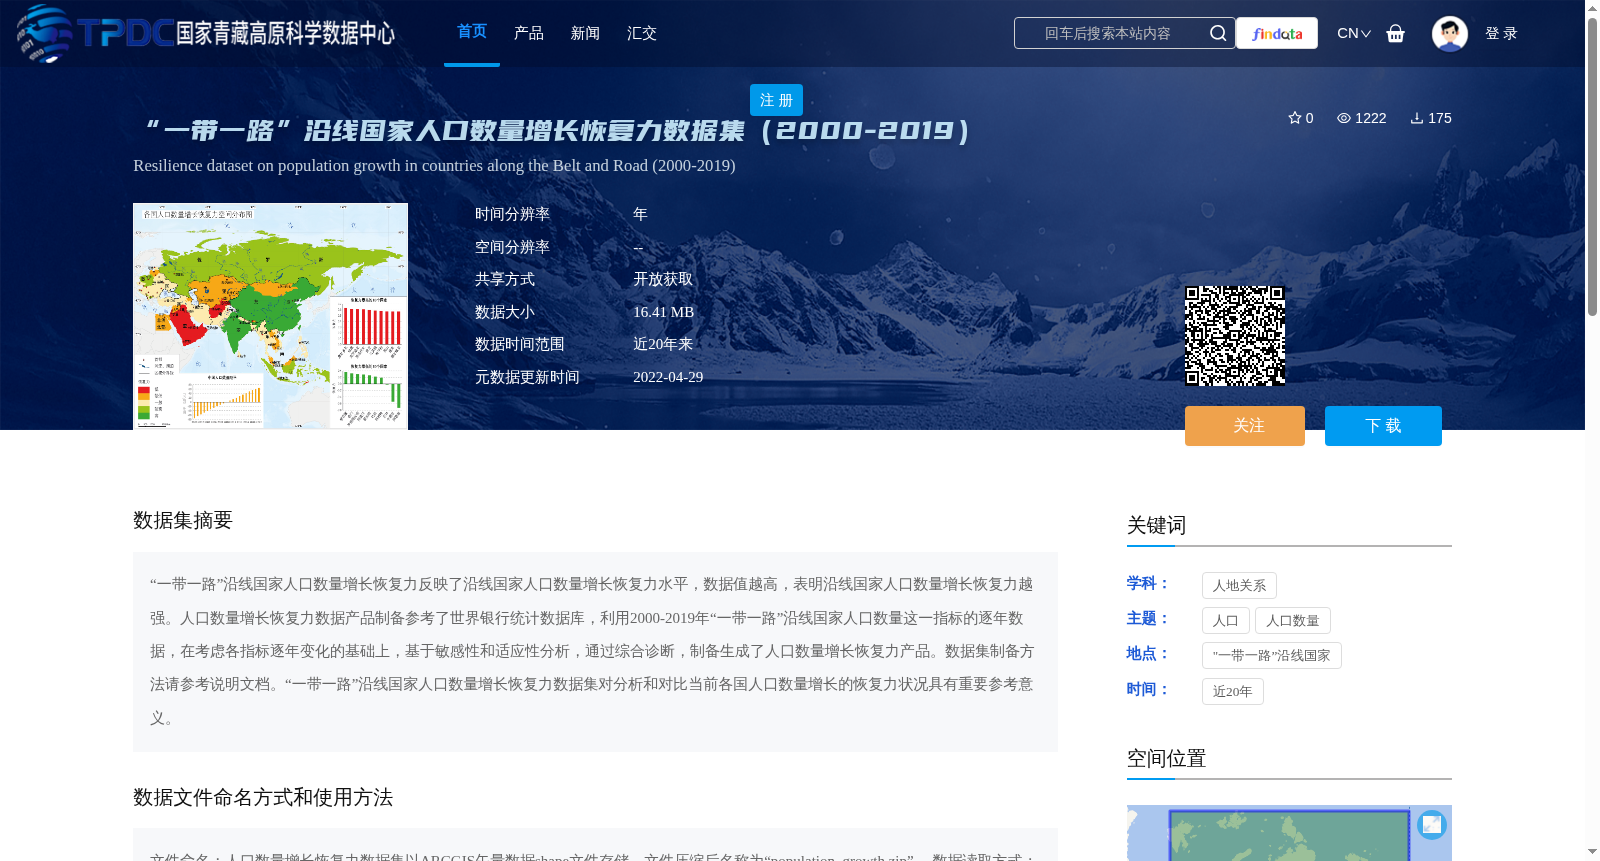
Task: Click the TPDC globe logo
Action: (x=44, y=33)
